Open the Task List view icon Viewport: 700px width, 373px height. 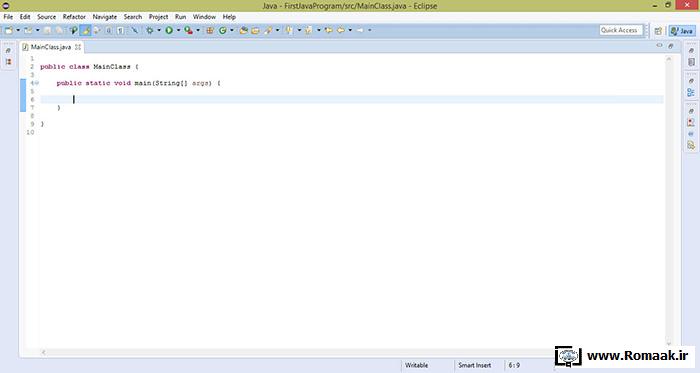(691, 62)
